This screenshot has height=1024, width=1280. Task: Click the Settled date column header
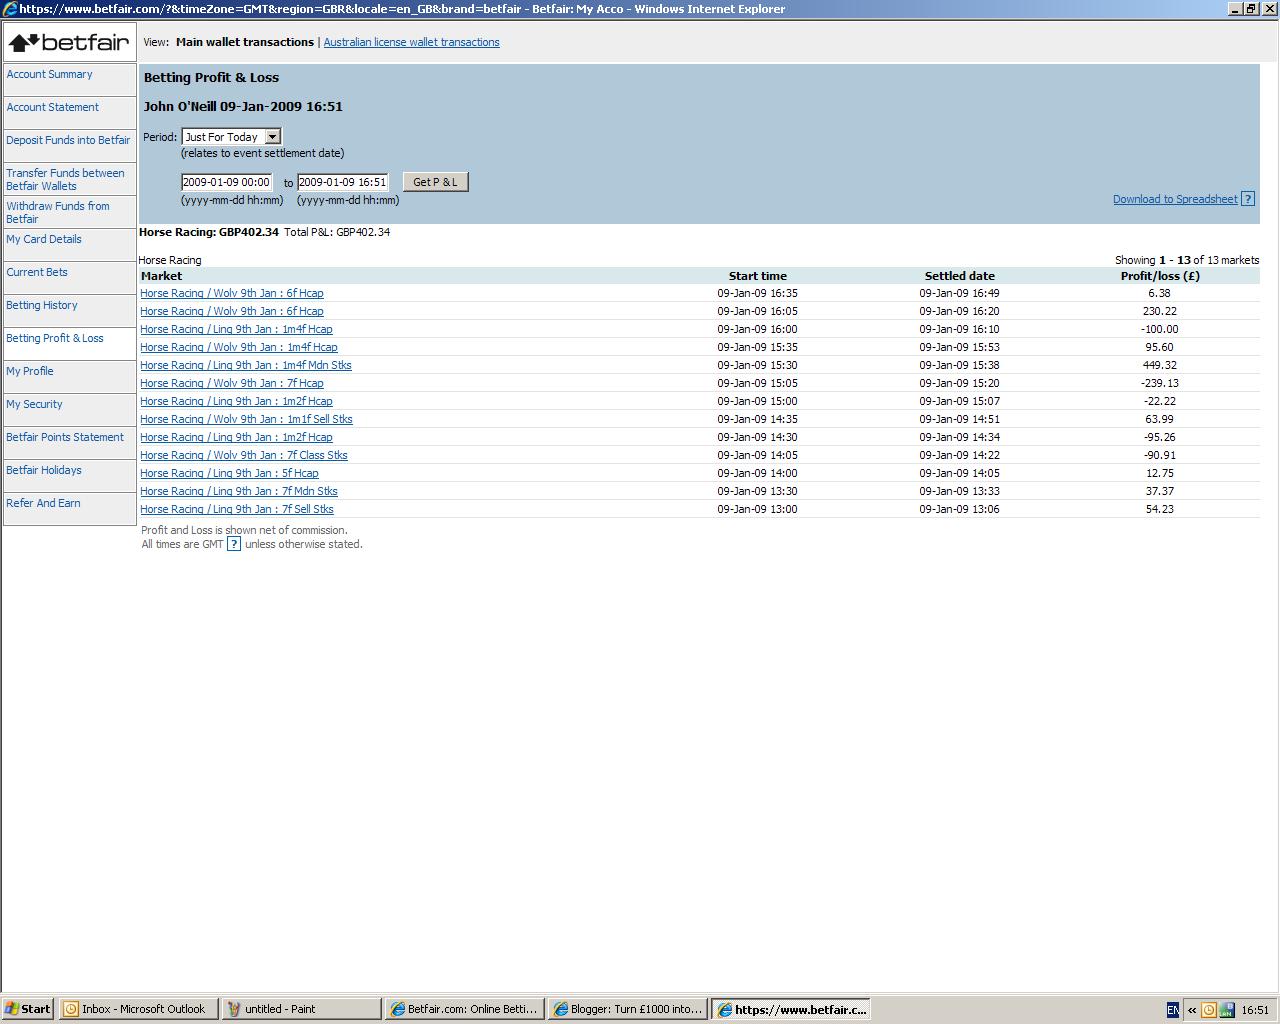[959, 276]
